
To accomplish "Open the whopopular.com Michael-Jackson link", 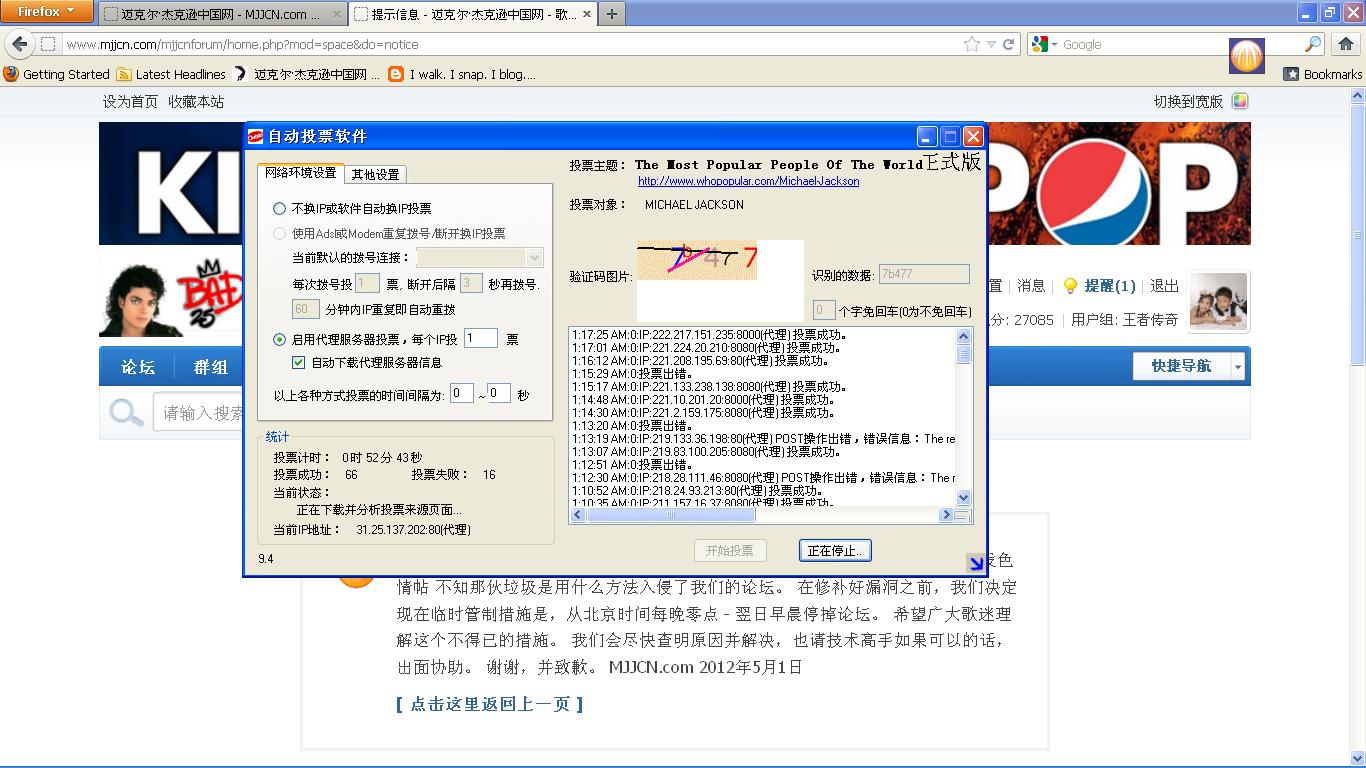I will point(748,181).
